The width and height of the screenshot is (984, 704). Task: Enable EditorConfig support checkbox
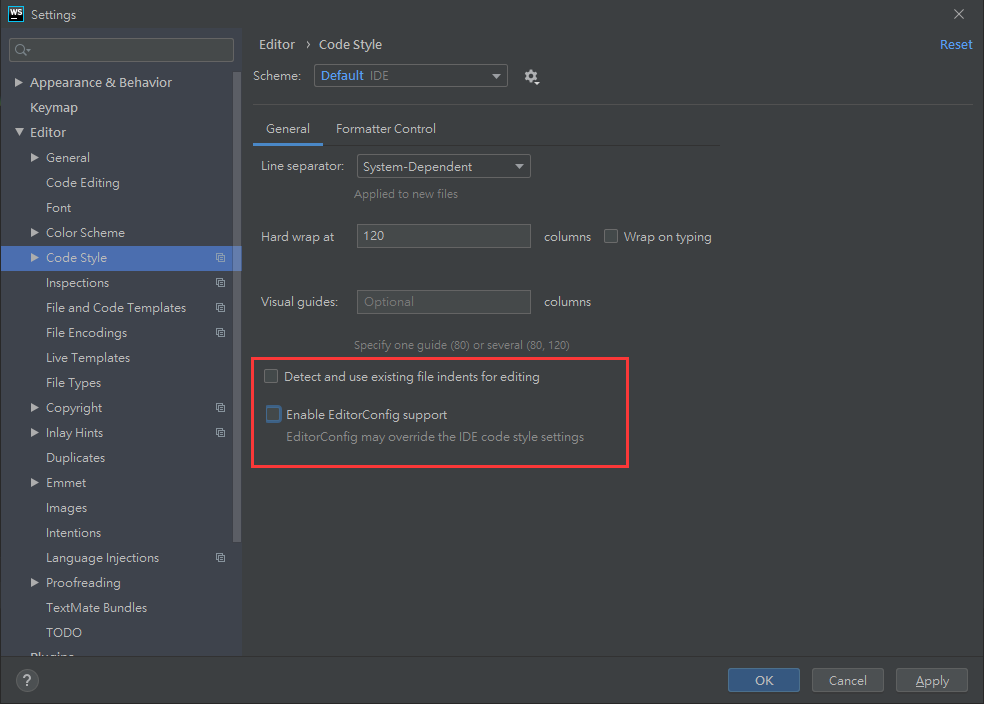273,414
